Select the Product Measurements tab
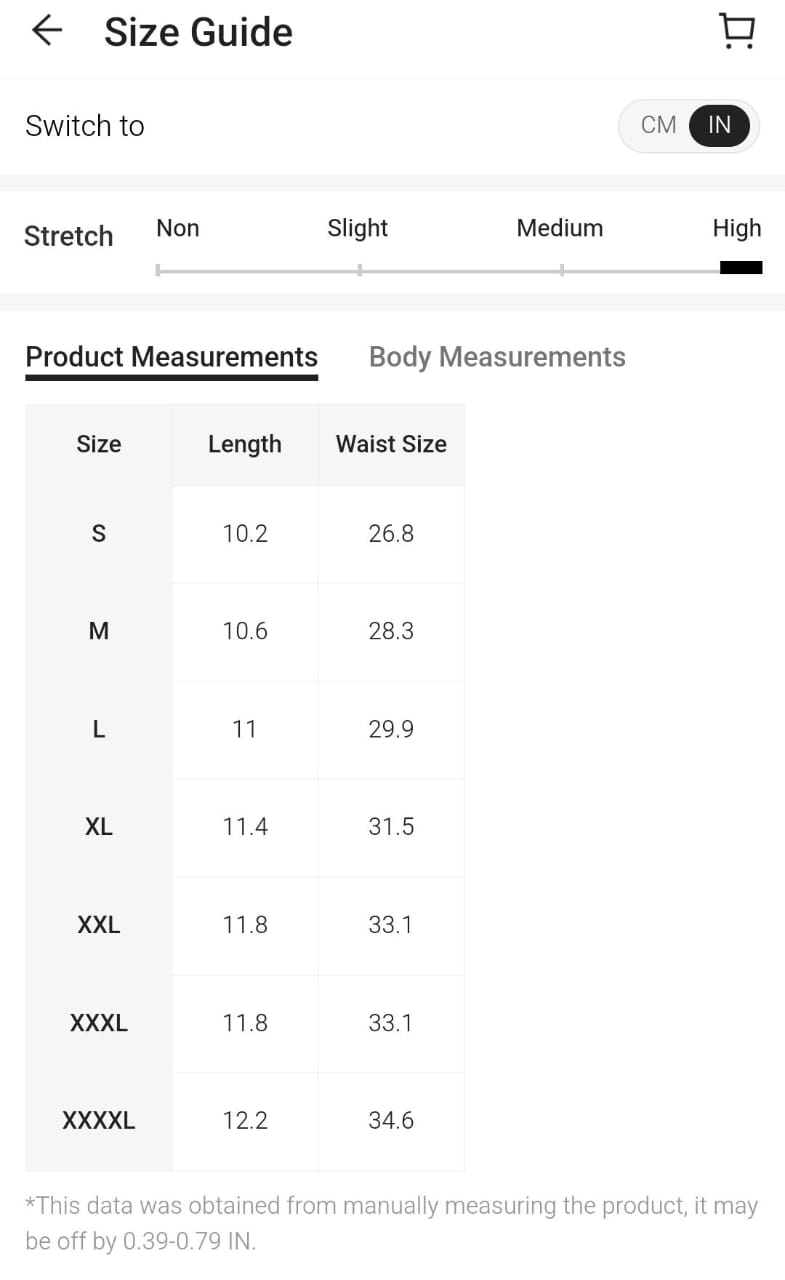The height and width of the screenshot is (1280, 785). [x=171, y=357]
